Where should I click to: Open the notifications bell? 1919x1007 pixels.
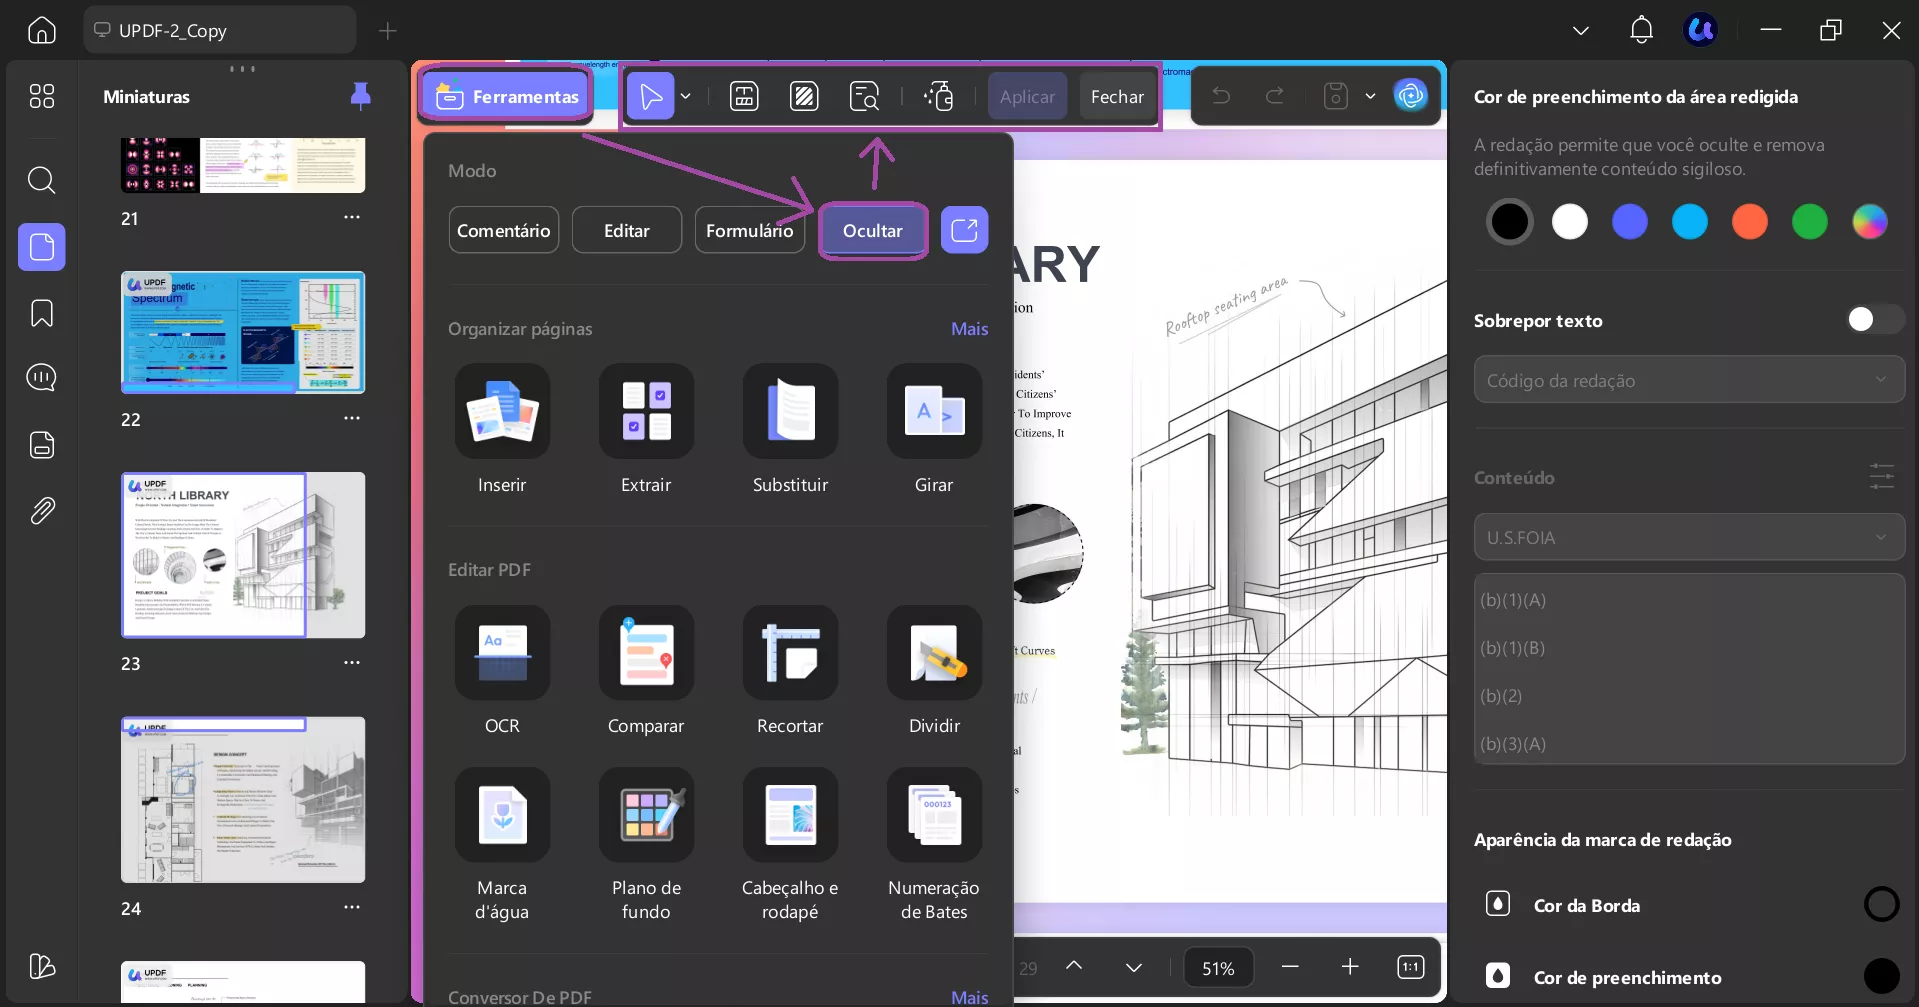(x=1641, y=30)
